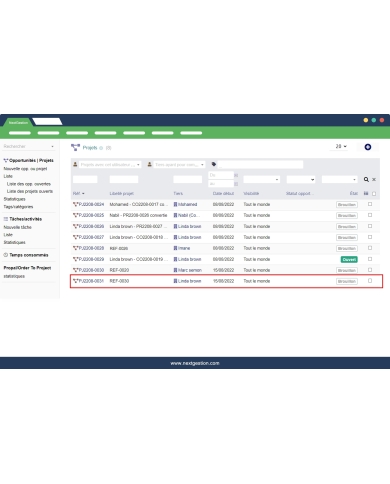This screenshot has height=484, width=390.
Task: Open Propal/Order To Project sidebar heading
Action: (27, 268)
